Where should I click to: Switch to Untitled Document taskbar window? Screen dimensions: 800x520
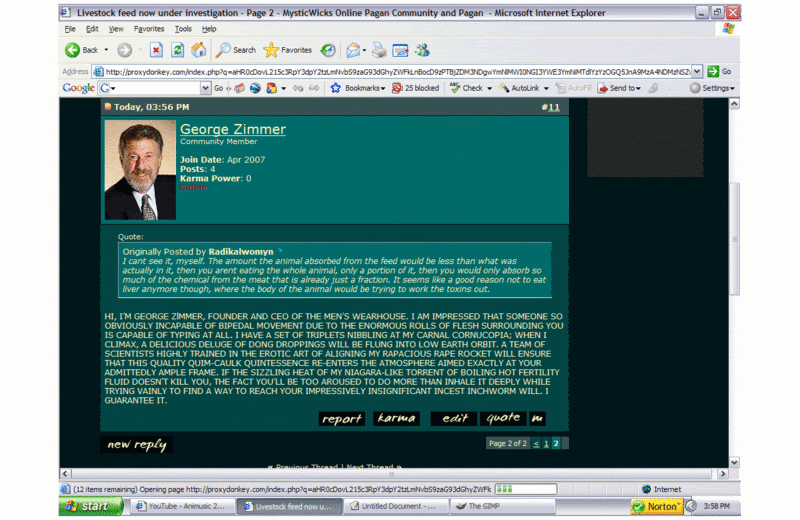coord(395,506)
